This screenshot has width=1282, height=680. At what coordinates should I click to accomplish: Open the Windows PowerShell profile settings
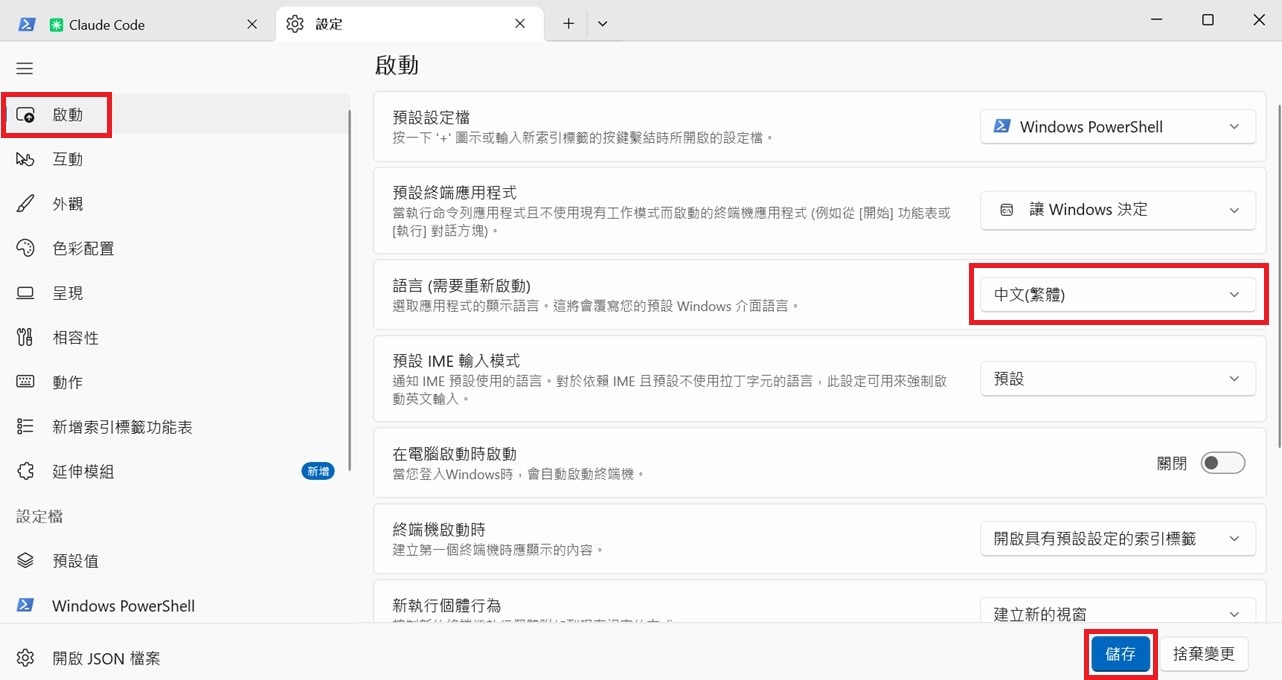tap(175, 605)
